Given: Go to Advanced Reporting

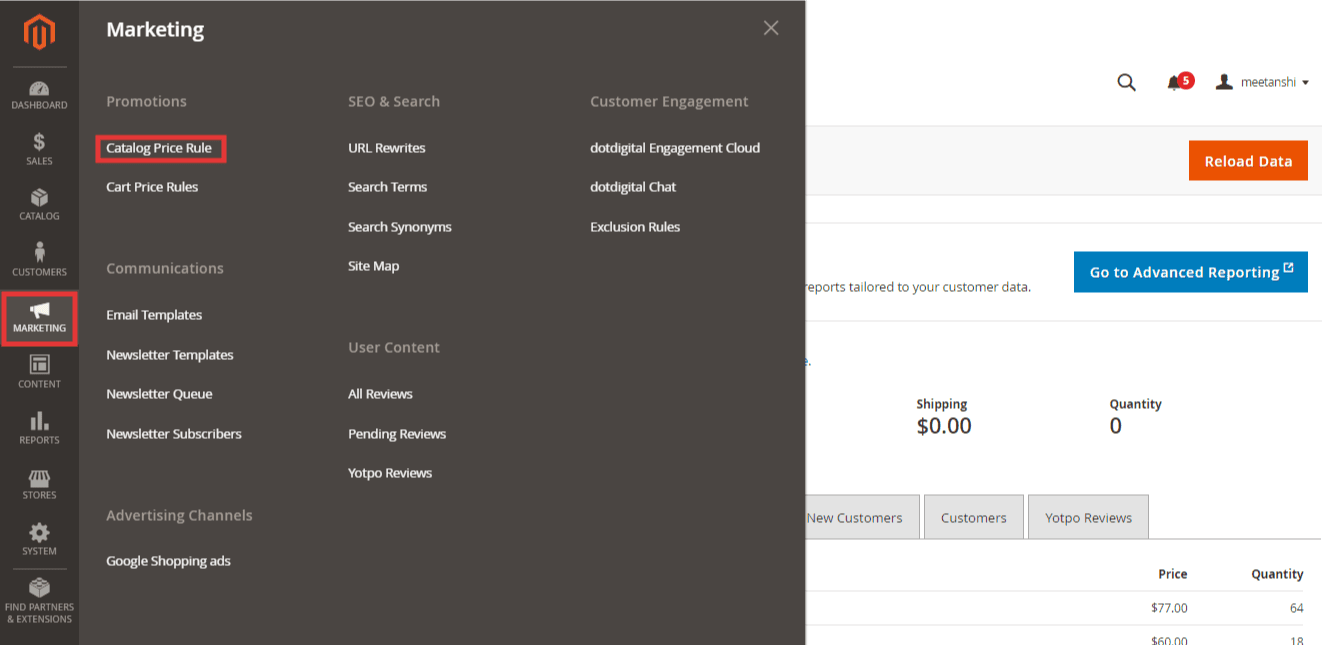Looking at the screenshot, I should tap(1190, 272).
